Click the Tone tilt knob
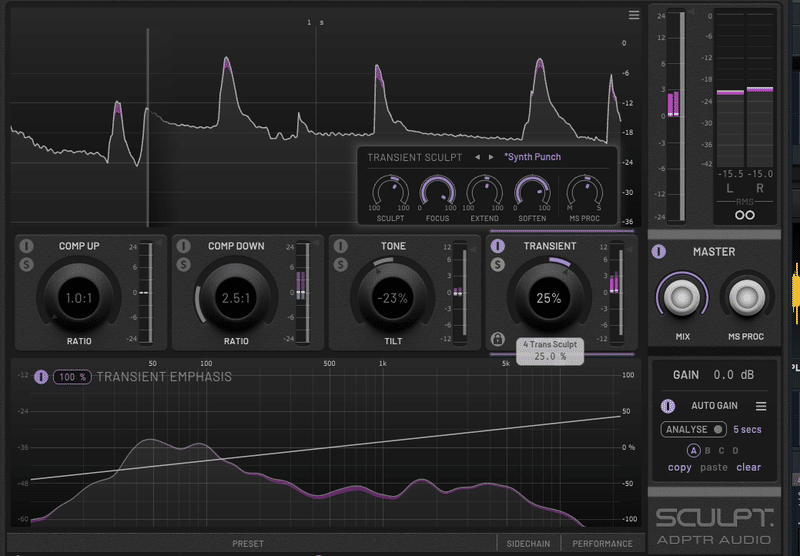The height and width of the screenshot is (556, 800). (x=393, y=298)
